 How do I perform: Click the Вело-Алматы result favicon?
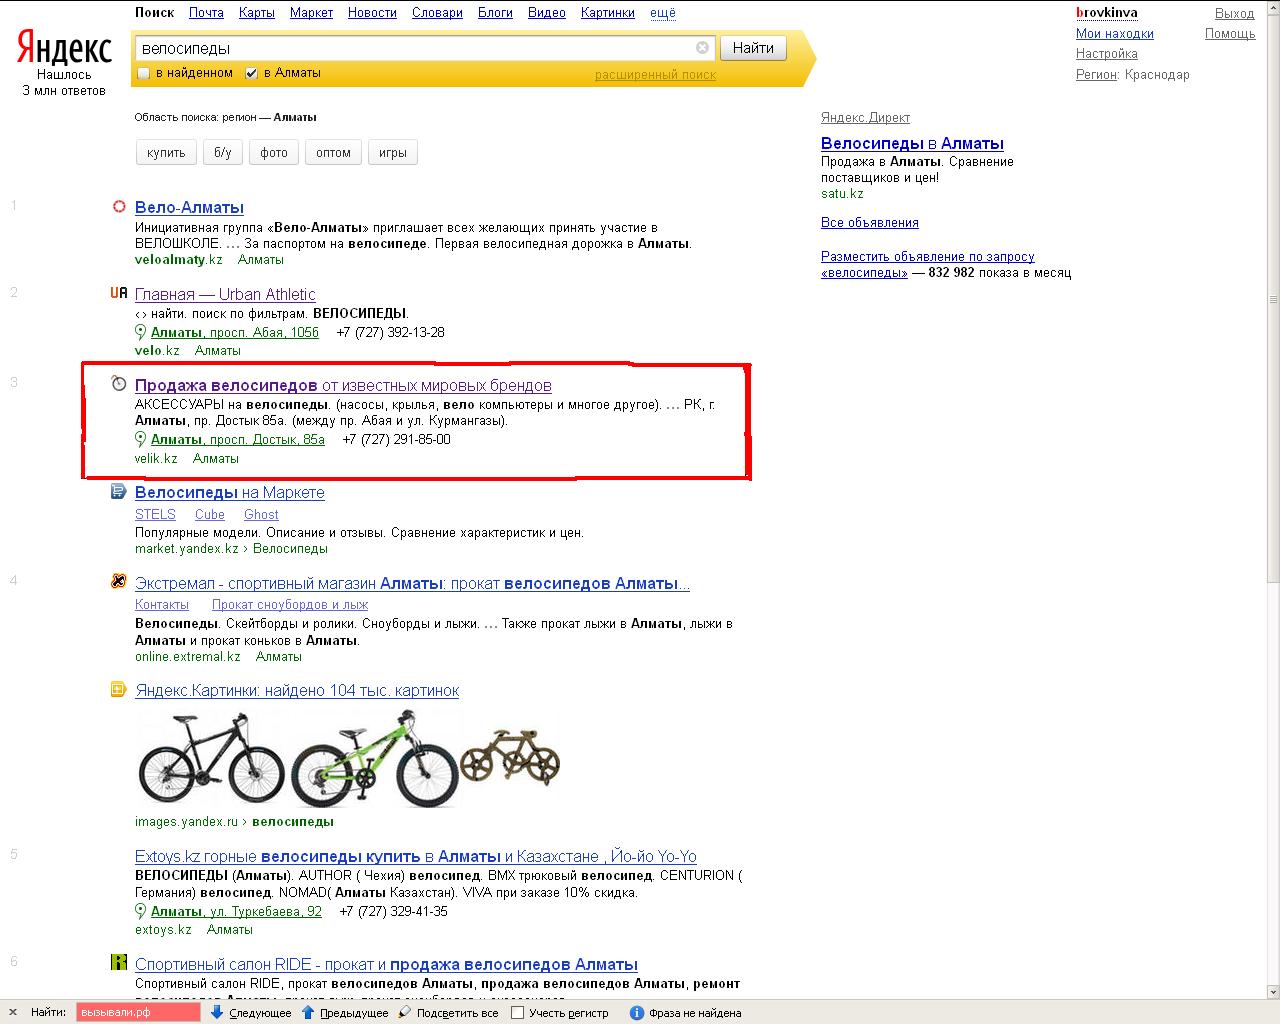[119, 207]
